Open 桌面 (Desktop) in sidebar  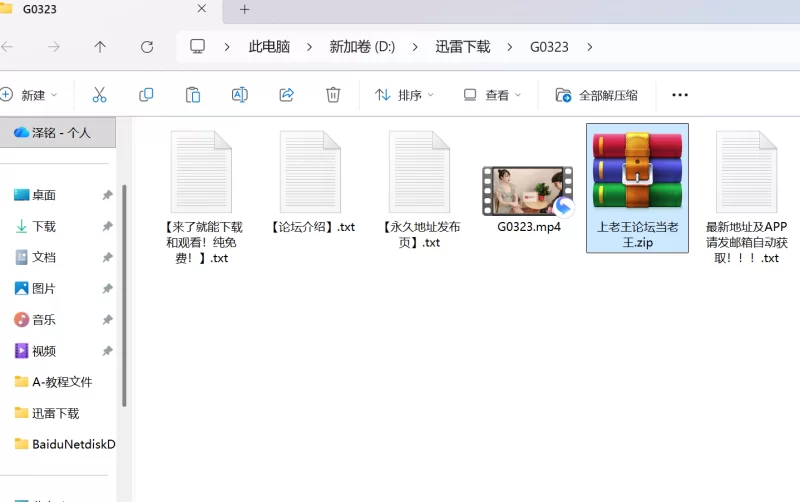[44, 195]
